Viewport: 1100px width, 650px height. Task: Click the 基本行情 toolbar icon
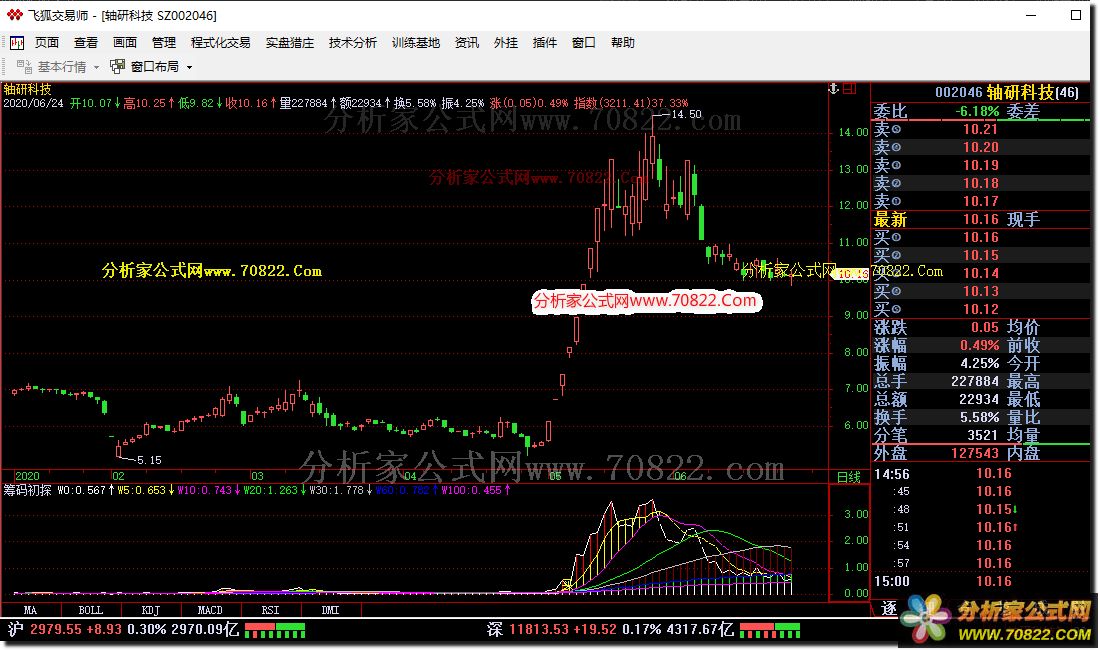(24, 67)
